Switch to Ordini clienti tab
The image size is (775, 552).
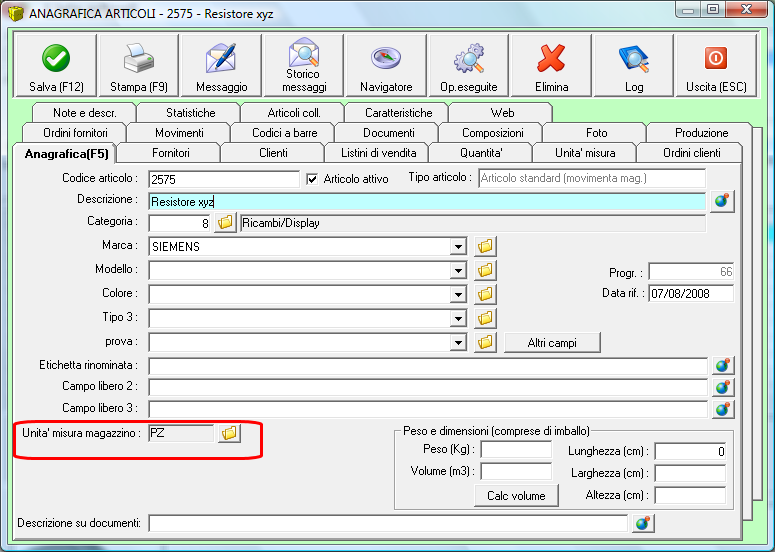click(691, 153)
